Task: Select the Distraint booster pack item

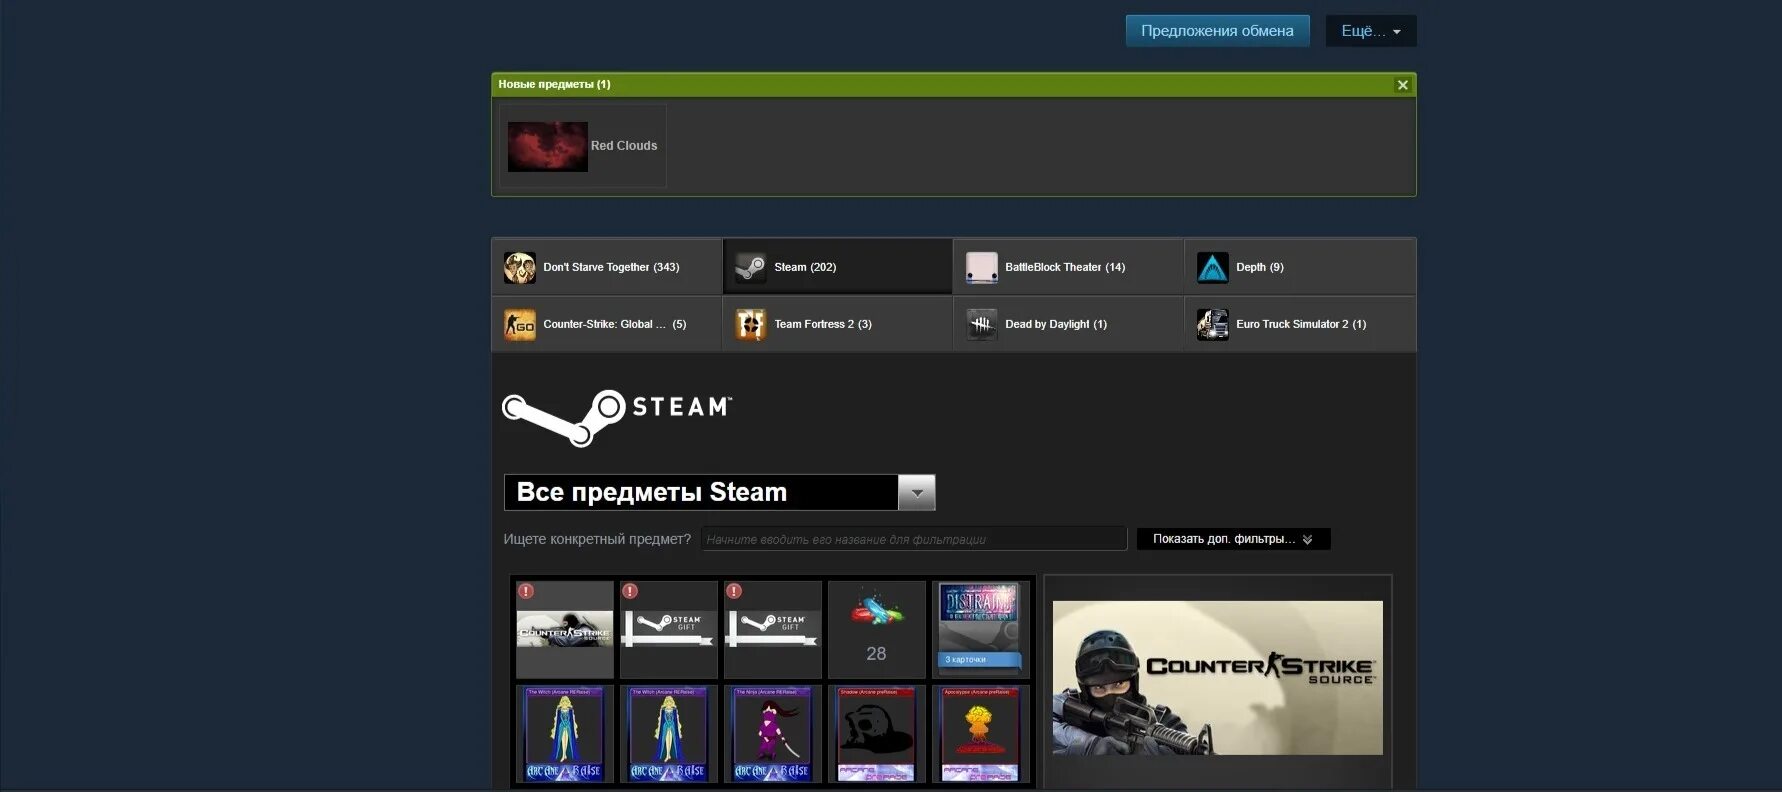Action: (x=980, y=630)
